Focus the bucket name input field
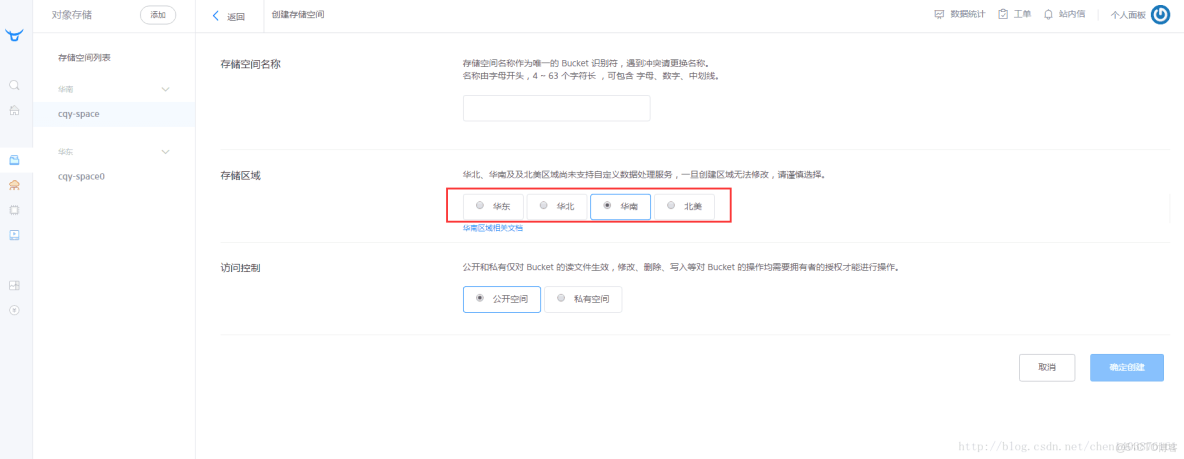1184x459 pixels. (557, 108)
